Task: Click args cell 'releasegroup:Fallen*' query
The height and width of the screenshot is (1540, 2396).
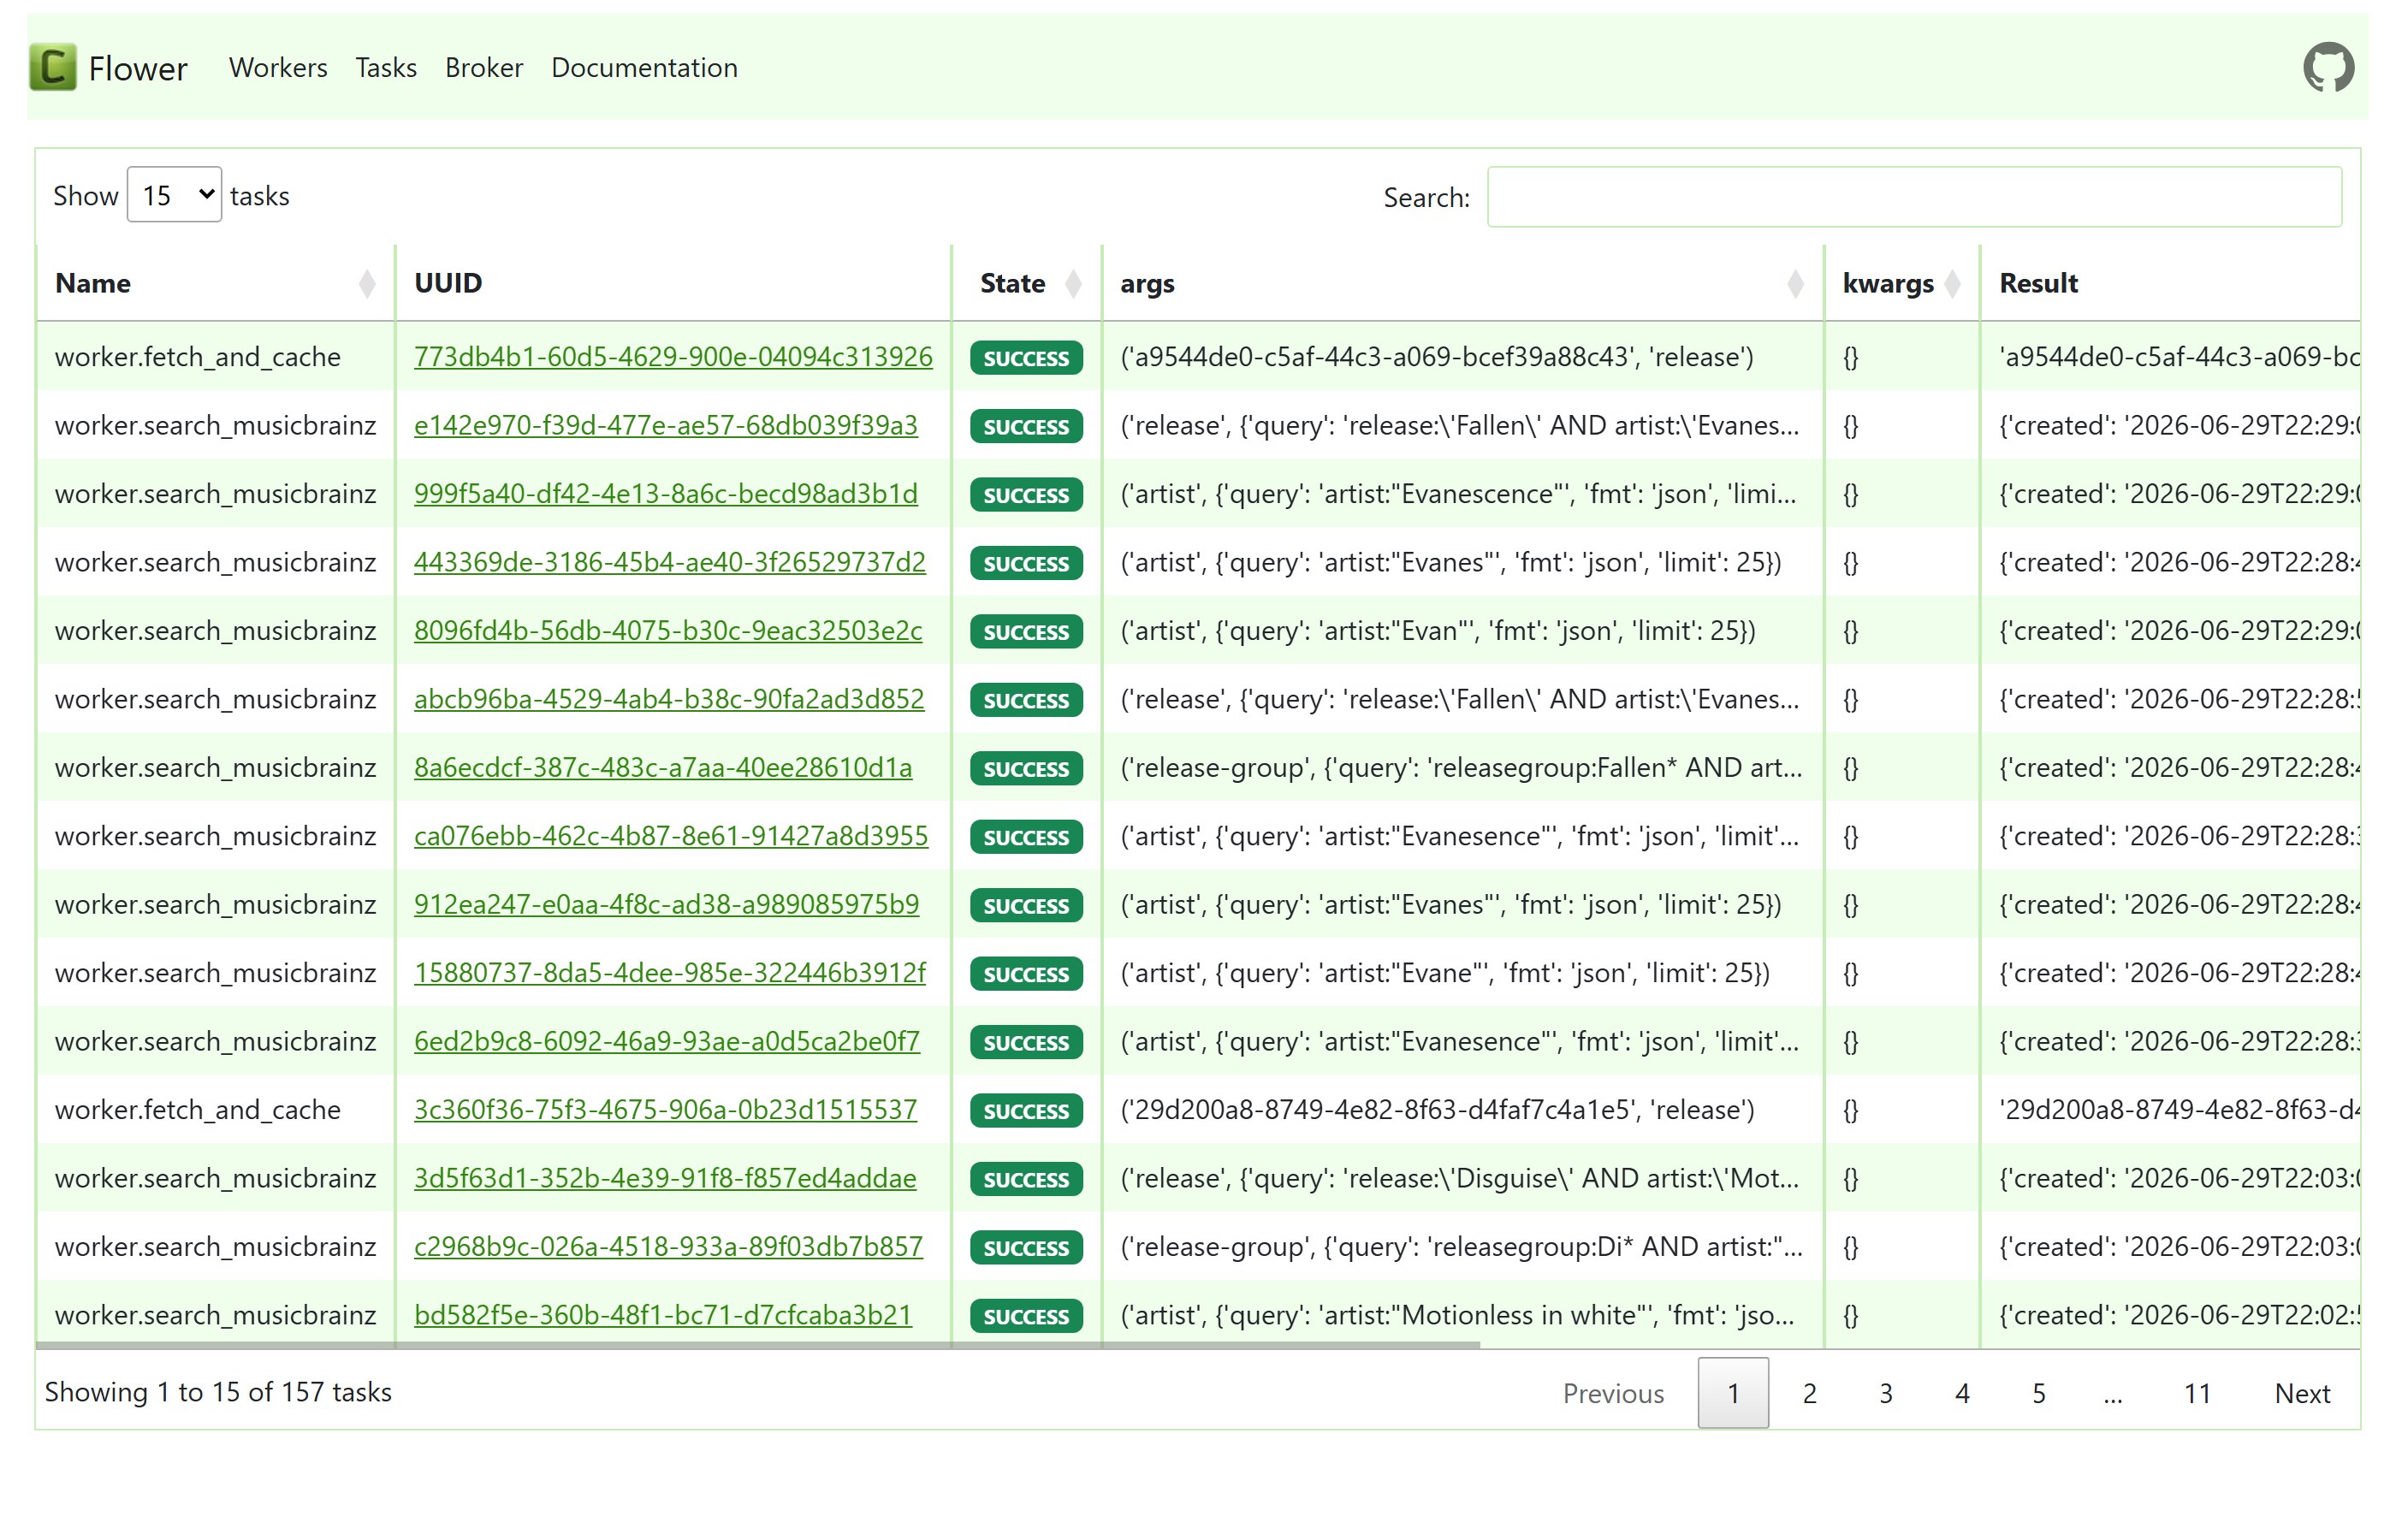Action: [x=1462, y=768]
